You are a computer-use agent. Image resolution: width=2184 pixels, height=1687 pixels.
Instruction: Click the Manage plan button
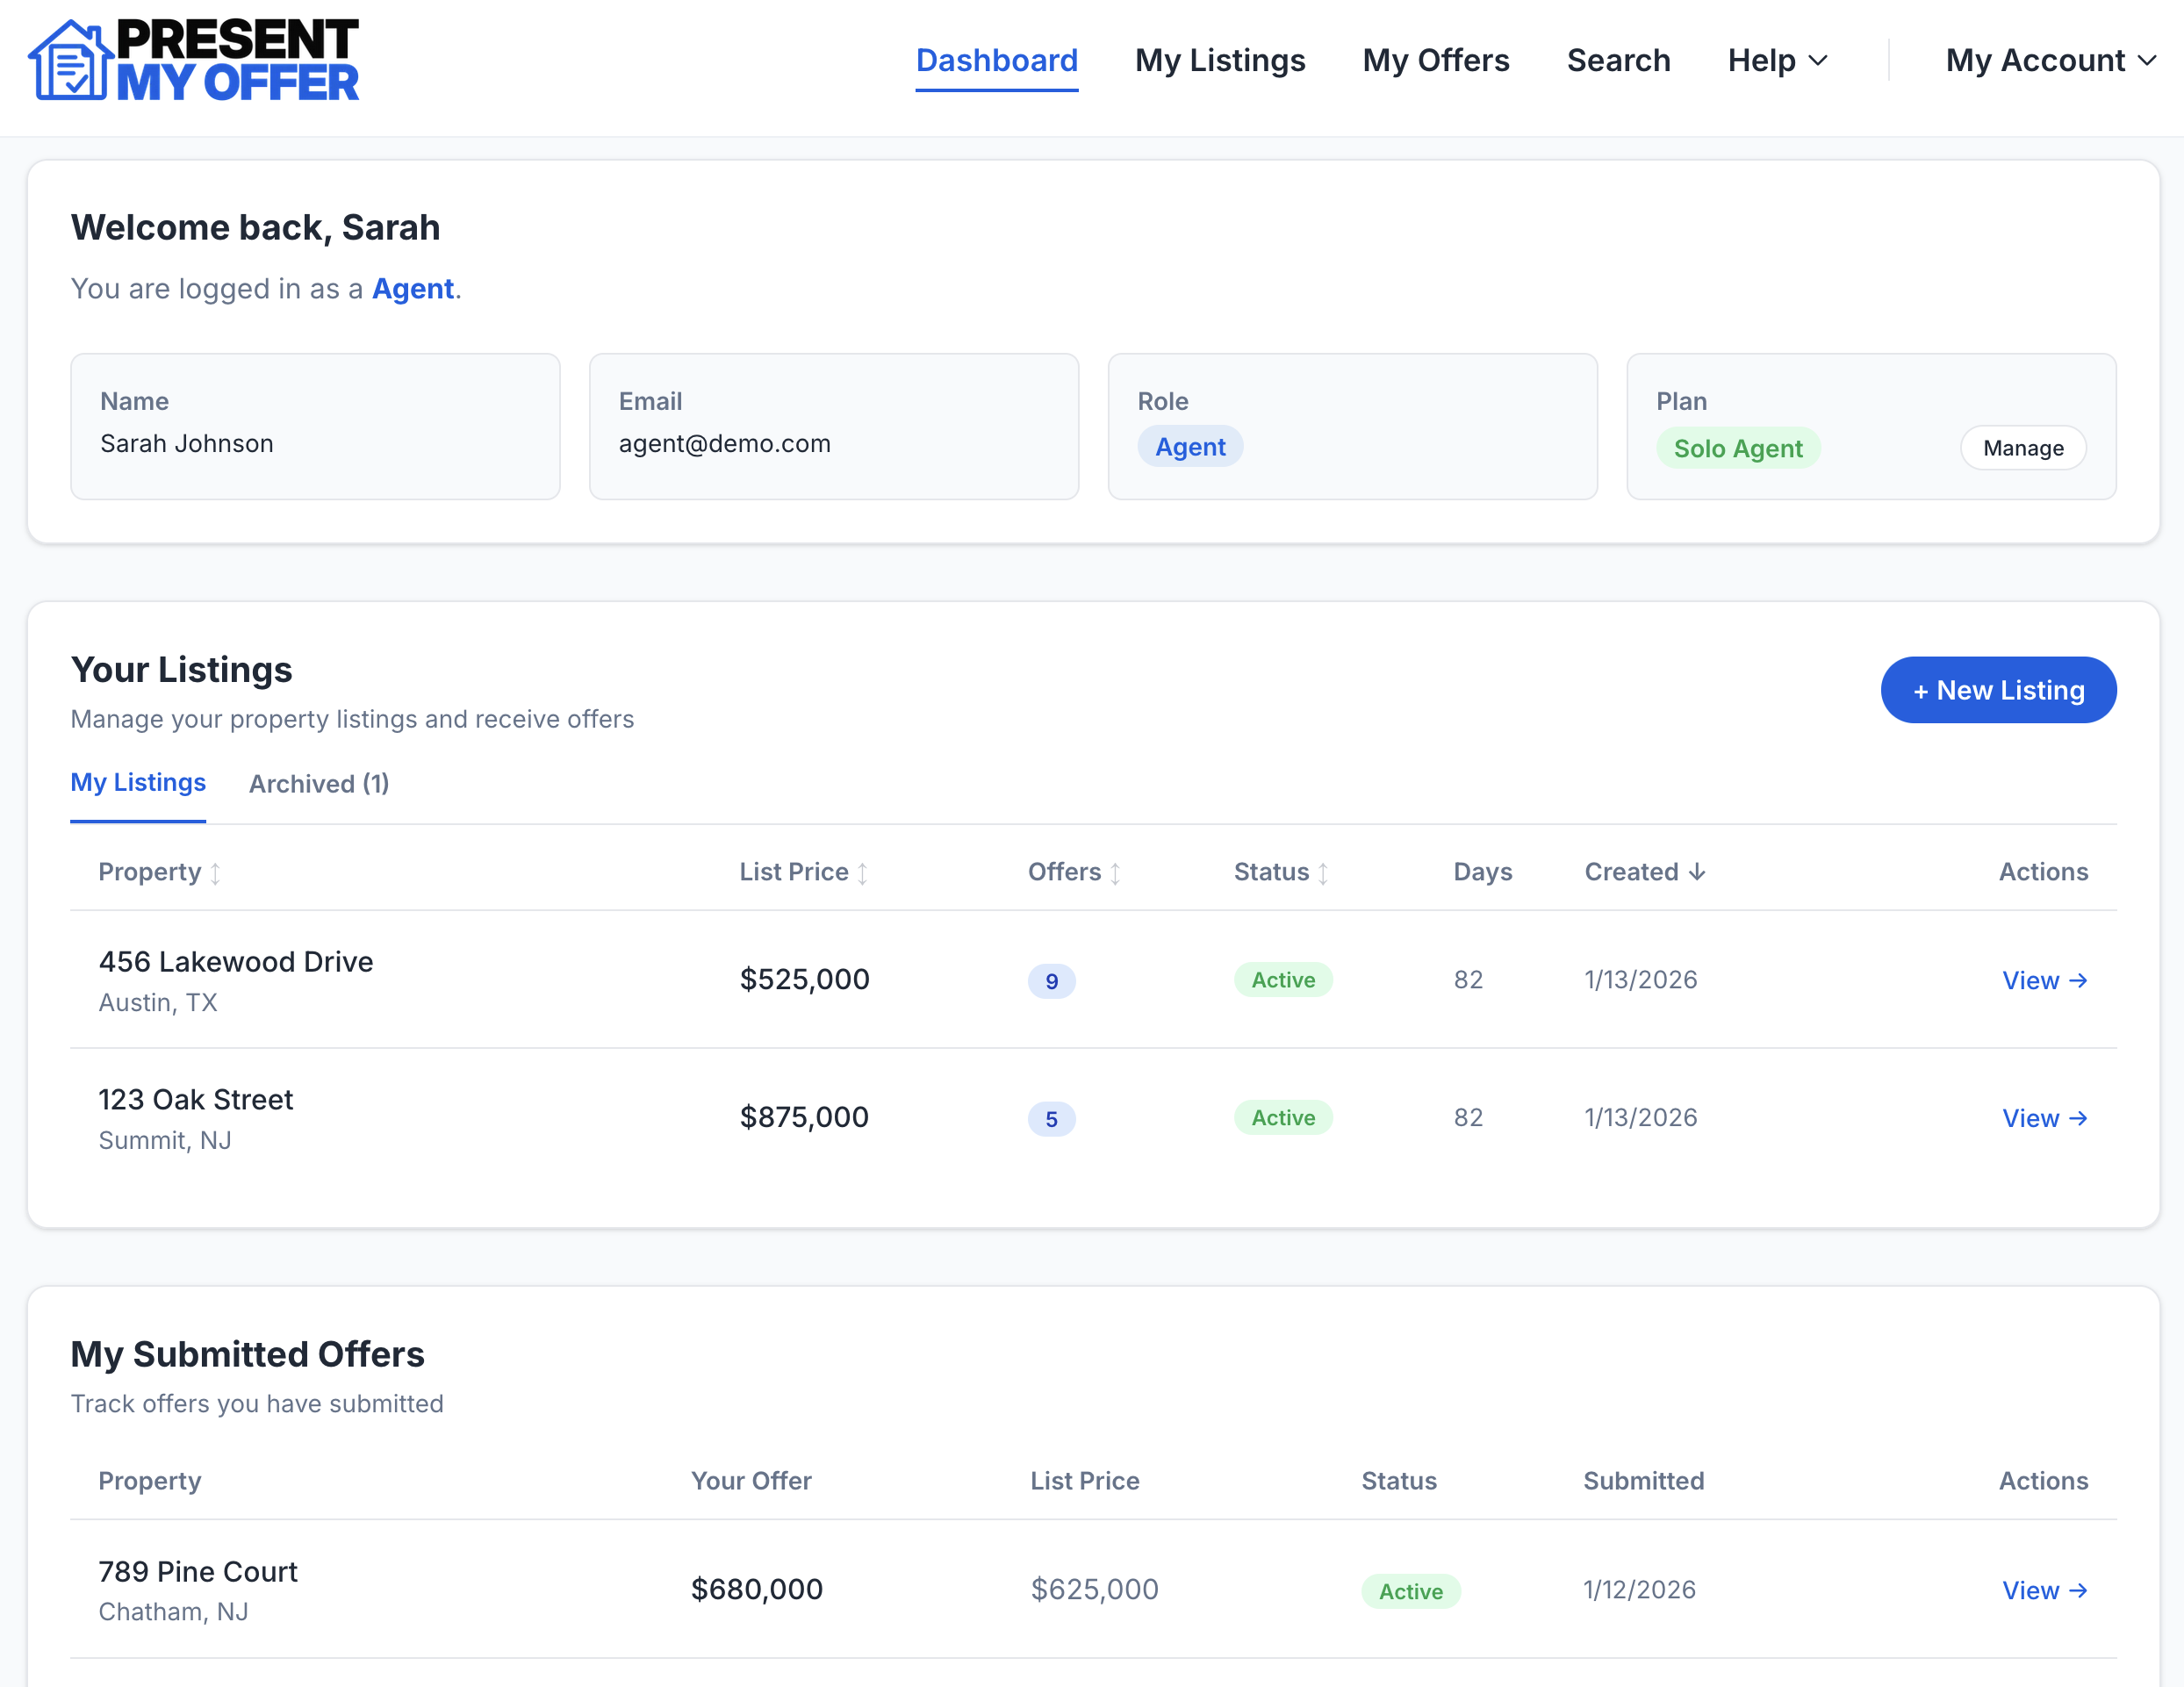click(2022, 447)
